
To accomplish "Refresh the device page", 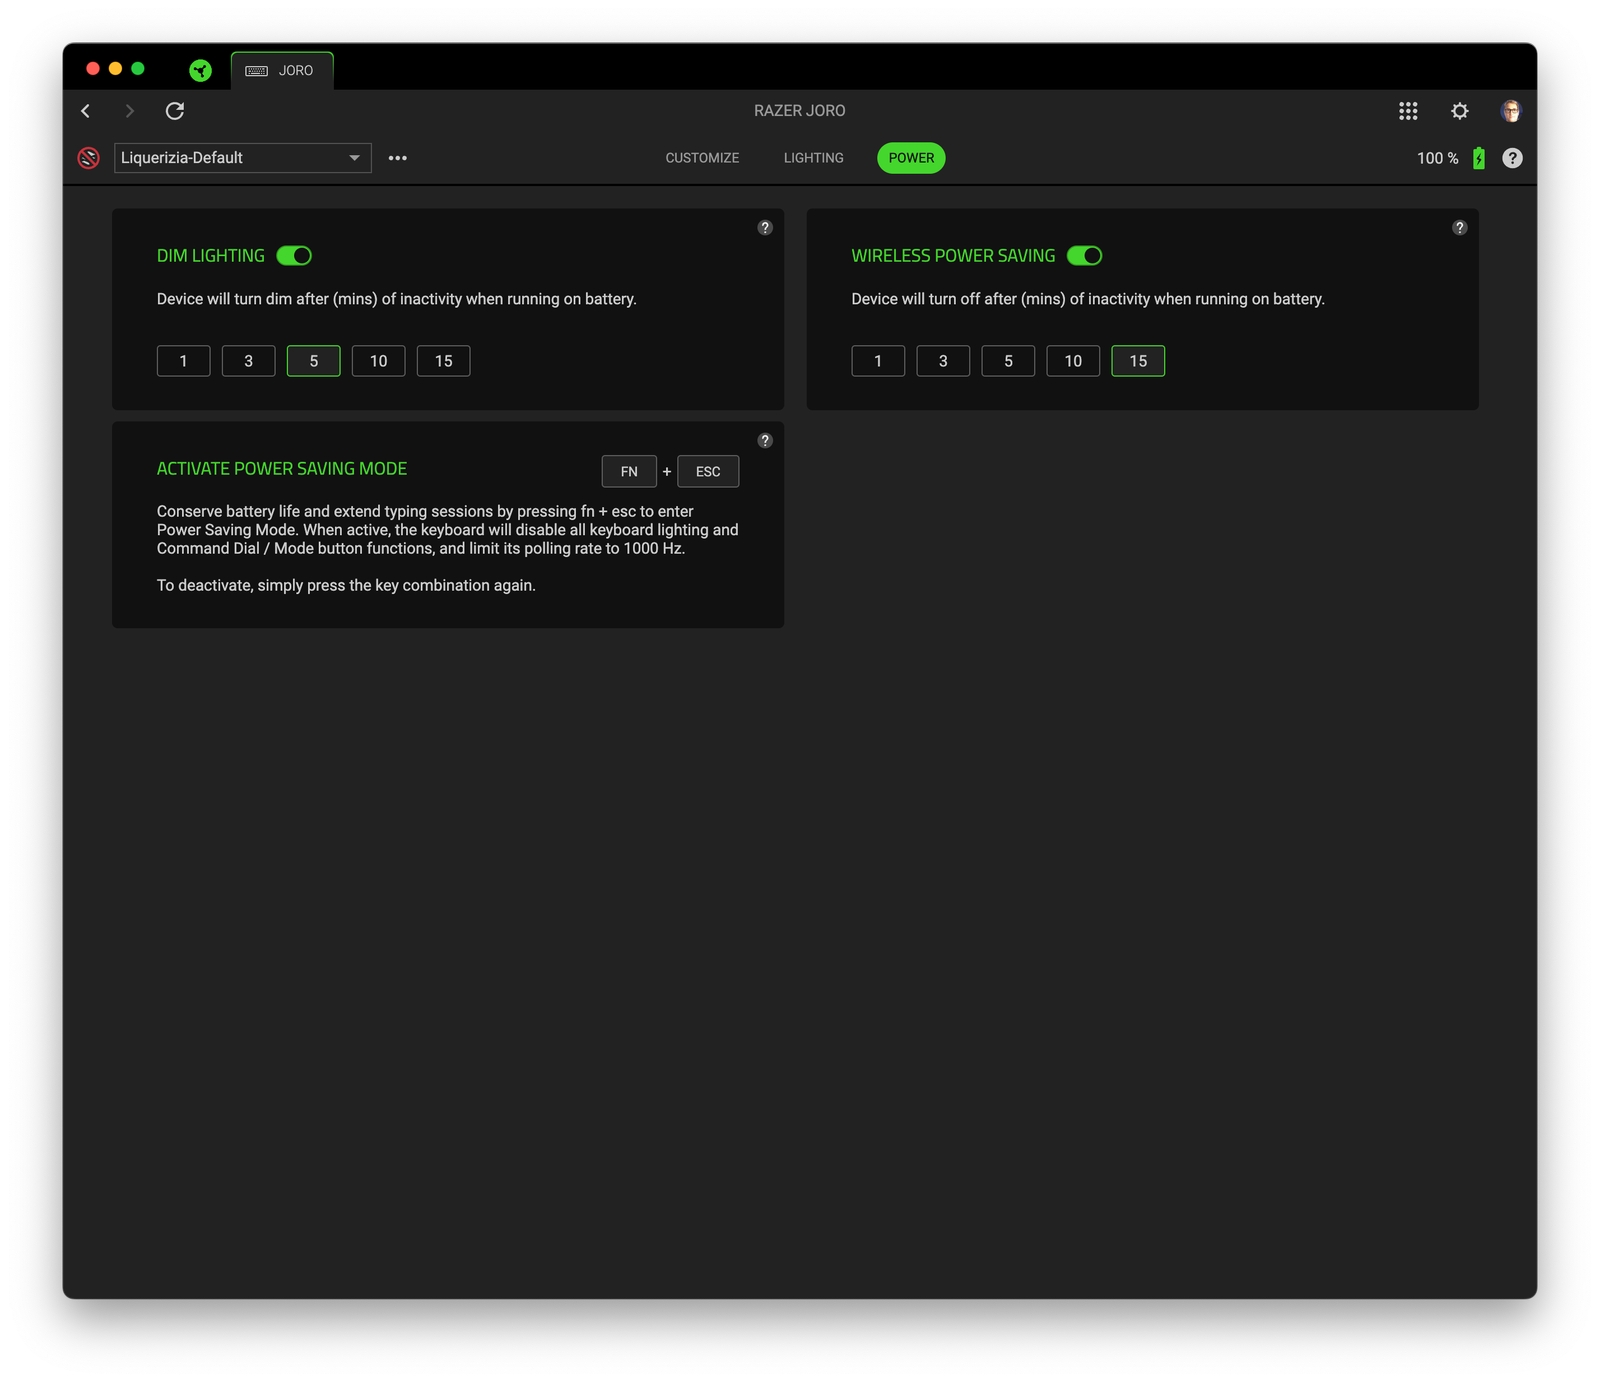I will tap(175, 111).
